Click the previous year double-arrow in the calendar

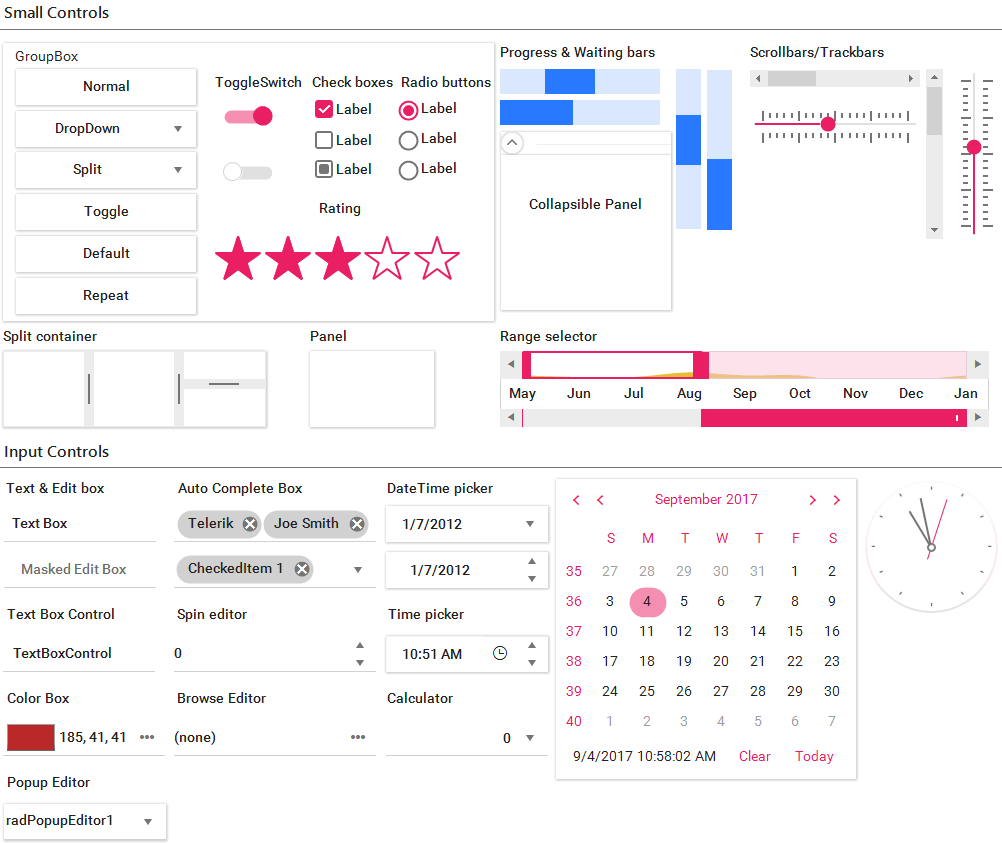click(576, 499)
